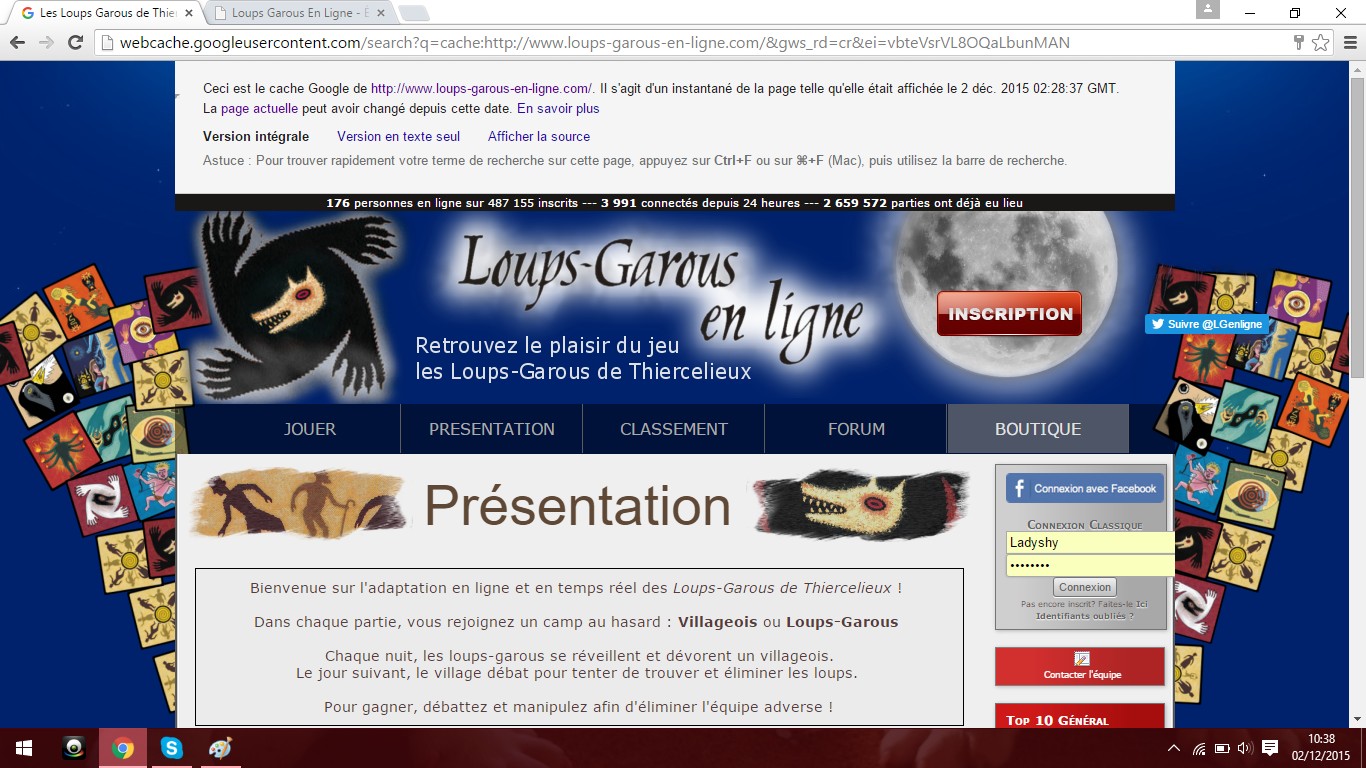Click the 'Afficher la source' link
This screenshot has height=768, width=1366.
[x=539, y=136]
